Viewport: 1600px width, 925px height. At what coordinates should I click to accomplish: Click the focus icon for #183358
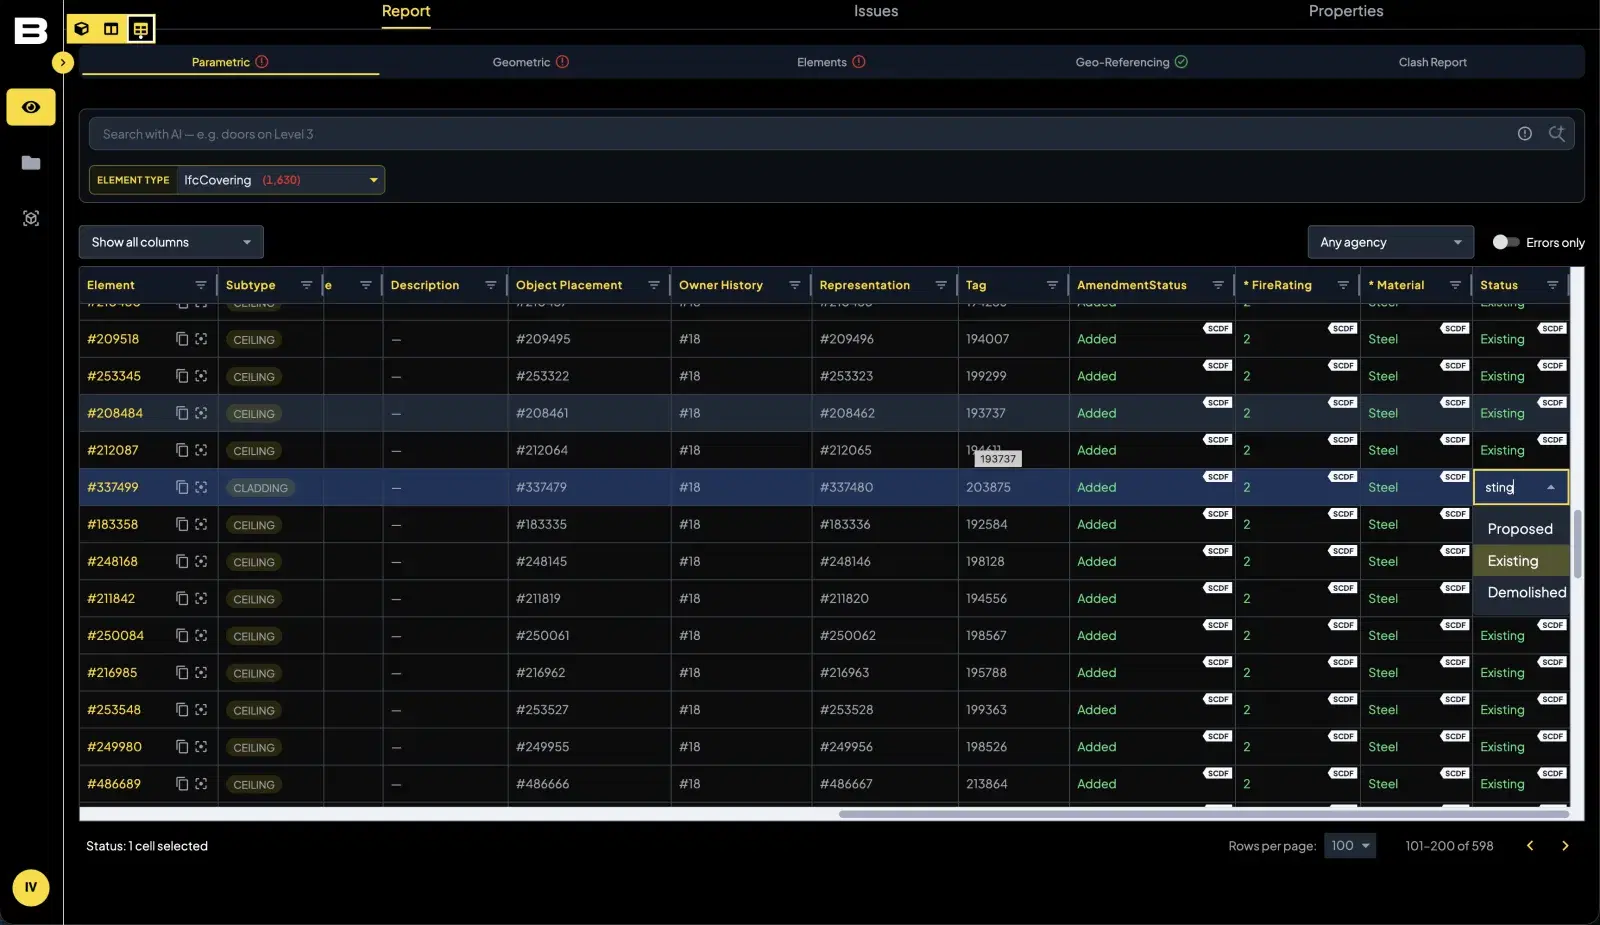point(201,524)
